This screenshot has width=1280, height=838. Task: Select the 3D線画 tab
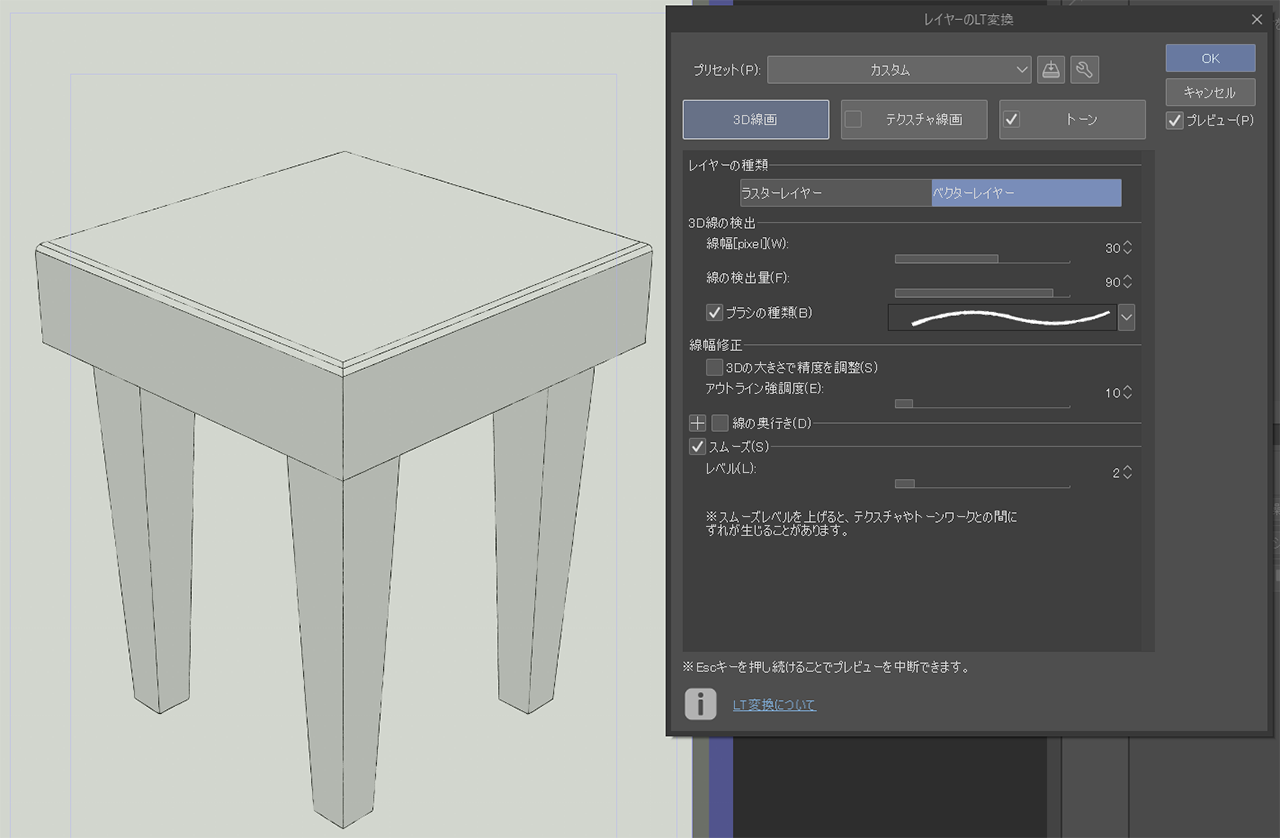point(755,120)
